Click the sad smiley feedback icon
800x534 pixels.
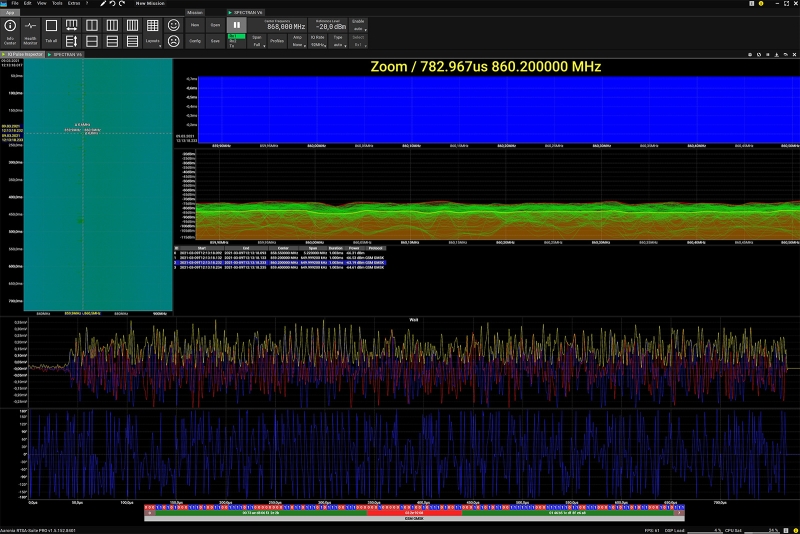click(174, 42)
